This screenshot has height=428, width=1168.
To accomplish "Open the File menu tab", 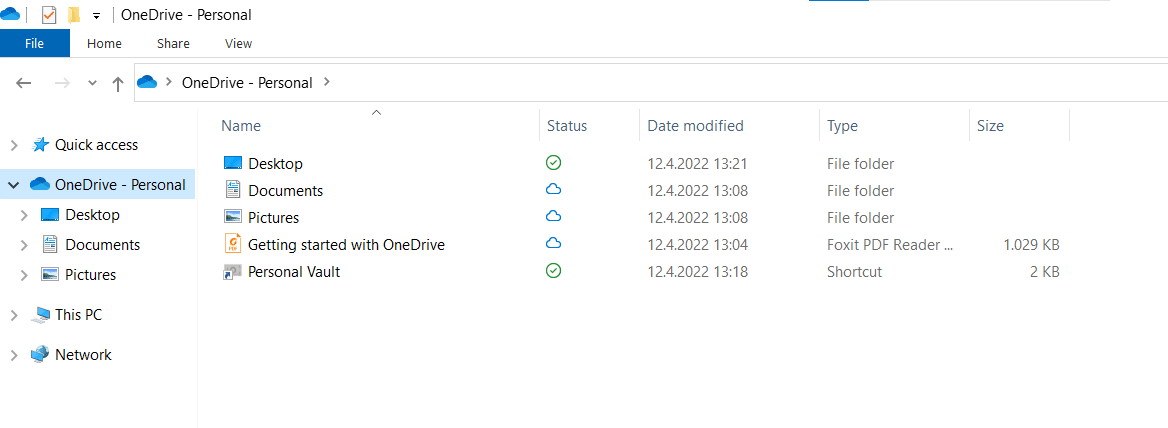I will (x=35, y=43).
